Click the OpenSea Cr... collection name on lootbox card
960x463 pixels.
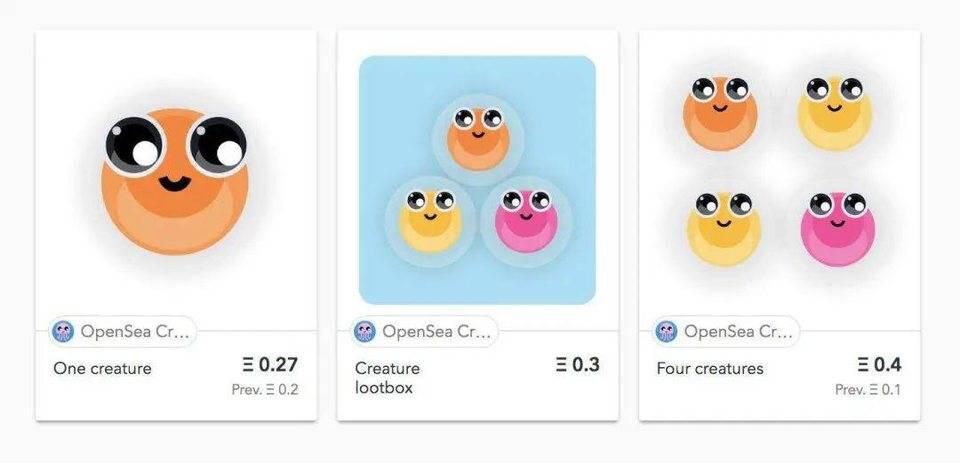(x=438, y=331)
